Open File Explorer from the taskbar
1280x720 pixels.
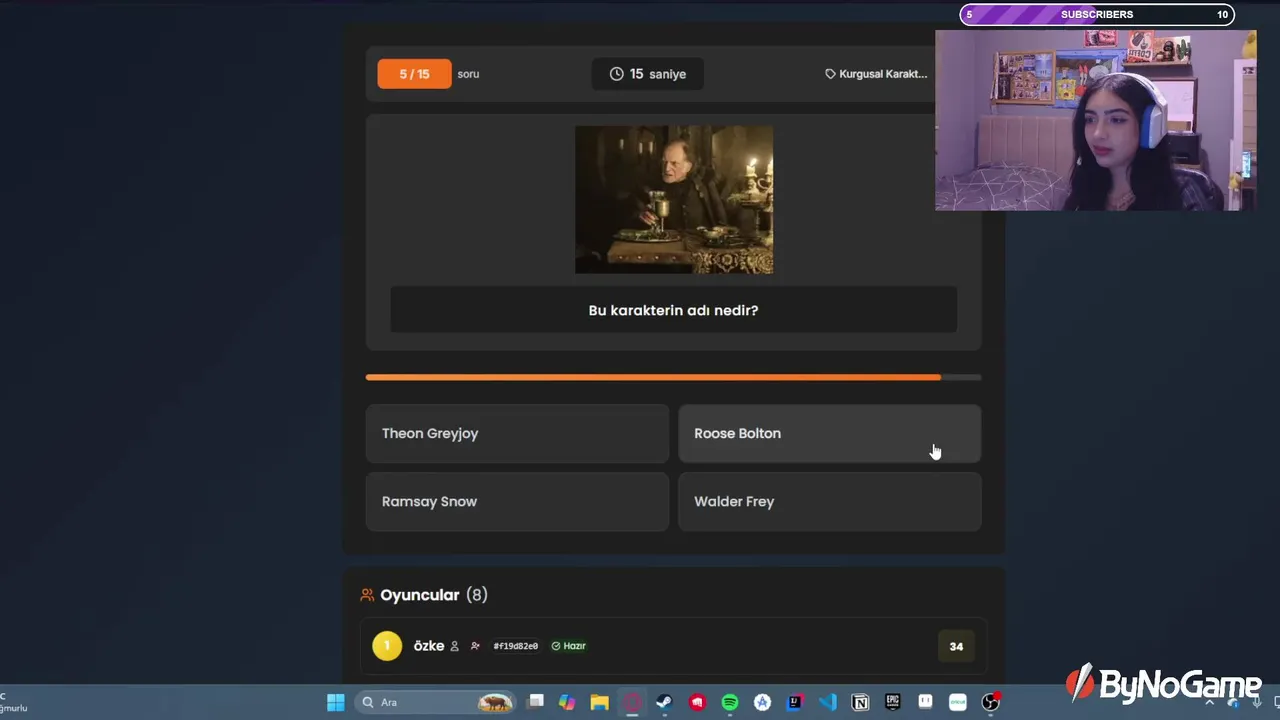599,702
